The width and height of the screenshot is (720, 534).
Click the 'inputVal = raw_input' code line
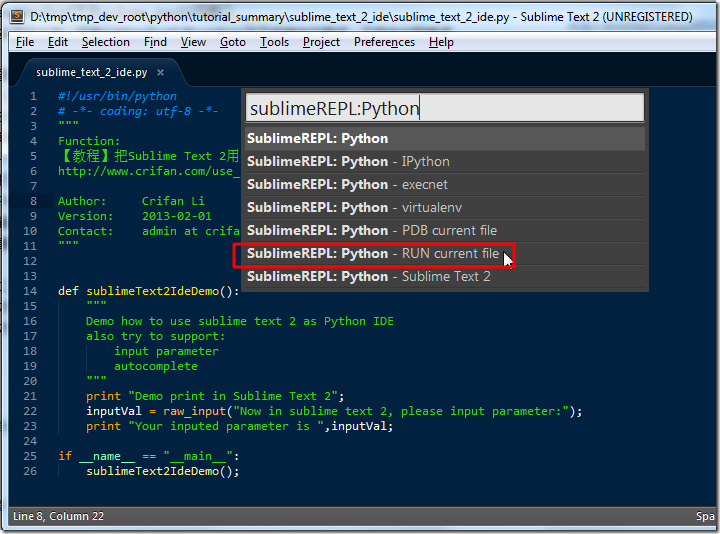(x=334, y=411)
